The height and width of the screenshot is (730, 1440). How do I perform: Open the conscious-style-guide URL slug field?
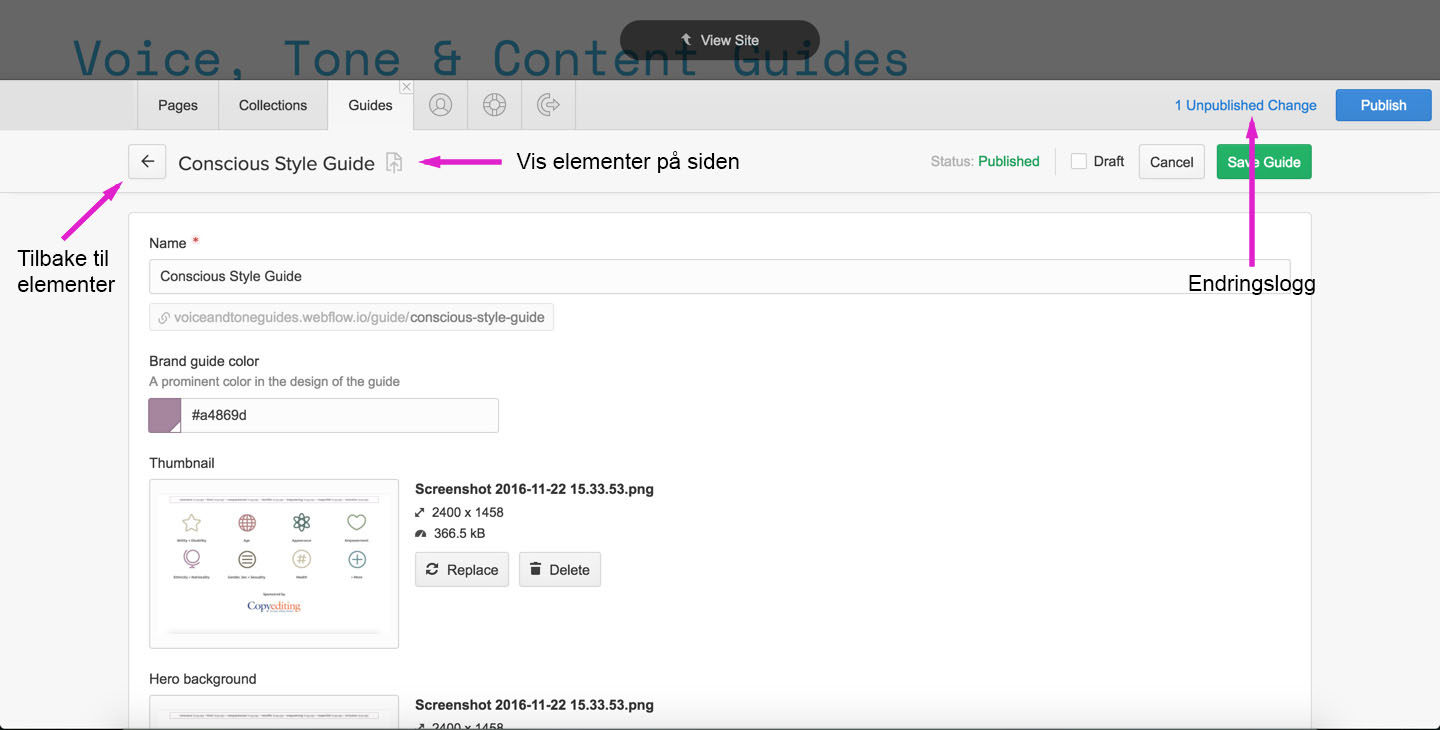(x=351, y=317)
